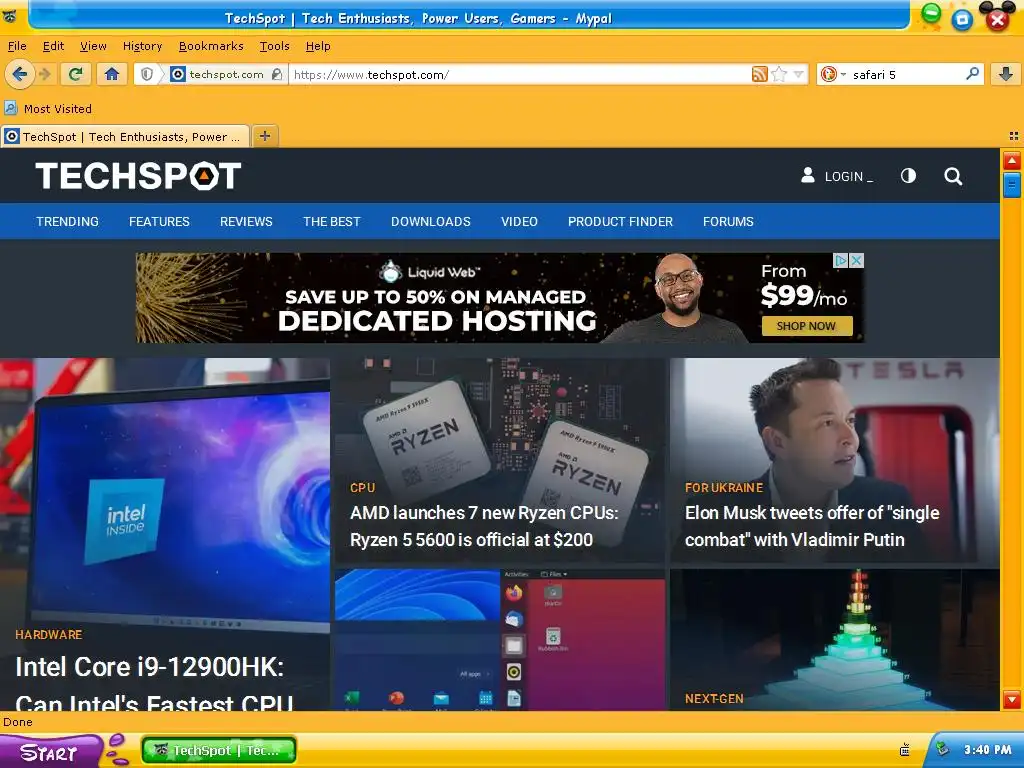Open the FEATURES nav item
Screen dimensions: 1024x768
point(159,221)
